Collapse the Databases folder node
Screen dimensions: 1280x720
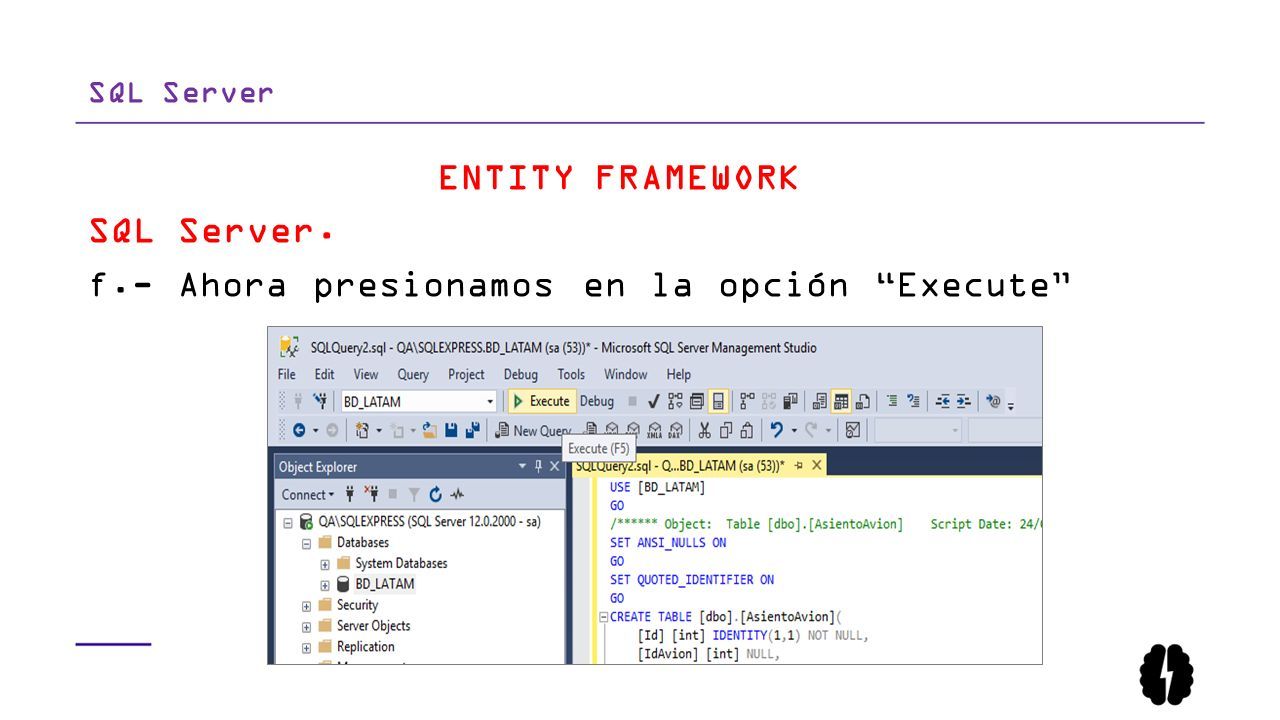tap(307, 543)
